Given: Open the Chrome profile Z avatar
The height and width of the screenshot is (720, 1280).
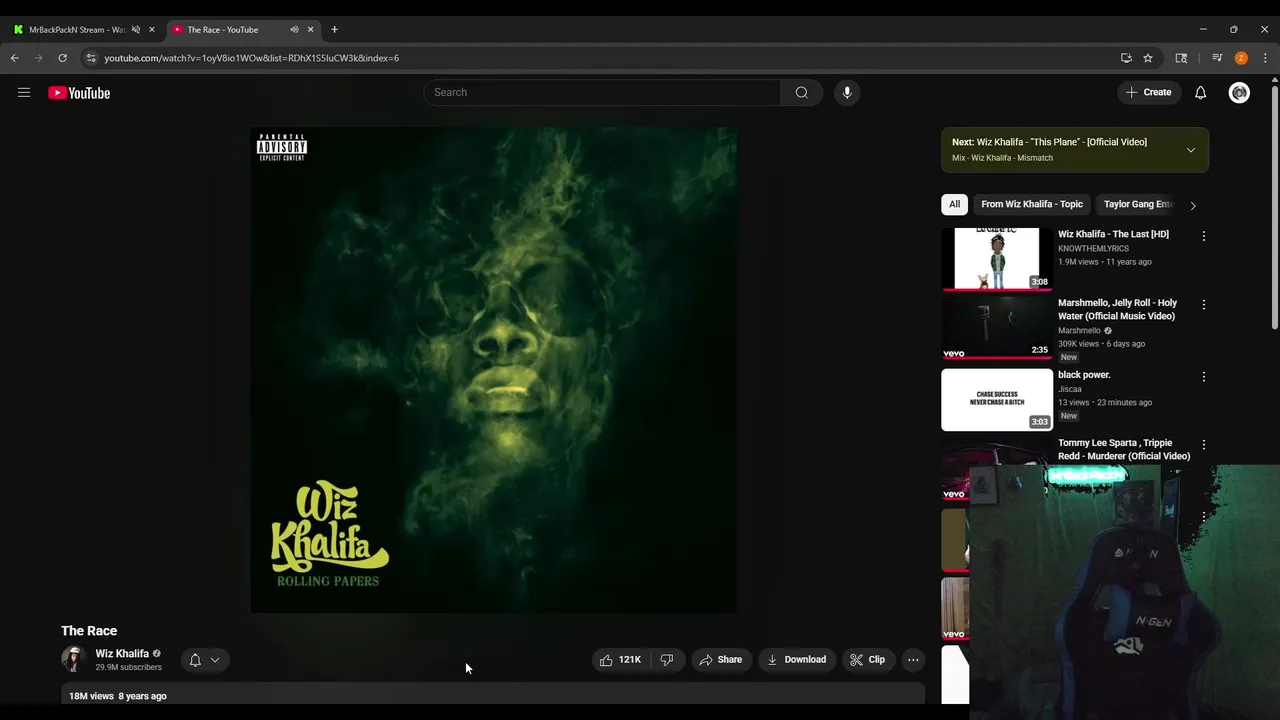Looking at the screenshot, I should 1241,58.
